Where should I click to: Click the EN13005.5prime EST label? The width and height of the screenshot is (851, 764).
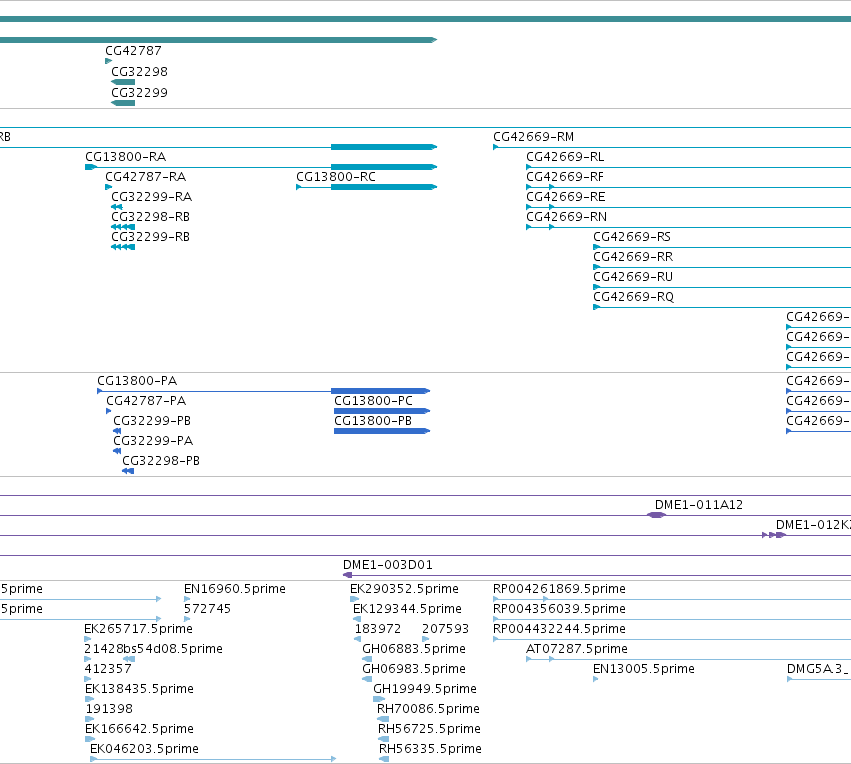[x=644, y=670]
